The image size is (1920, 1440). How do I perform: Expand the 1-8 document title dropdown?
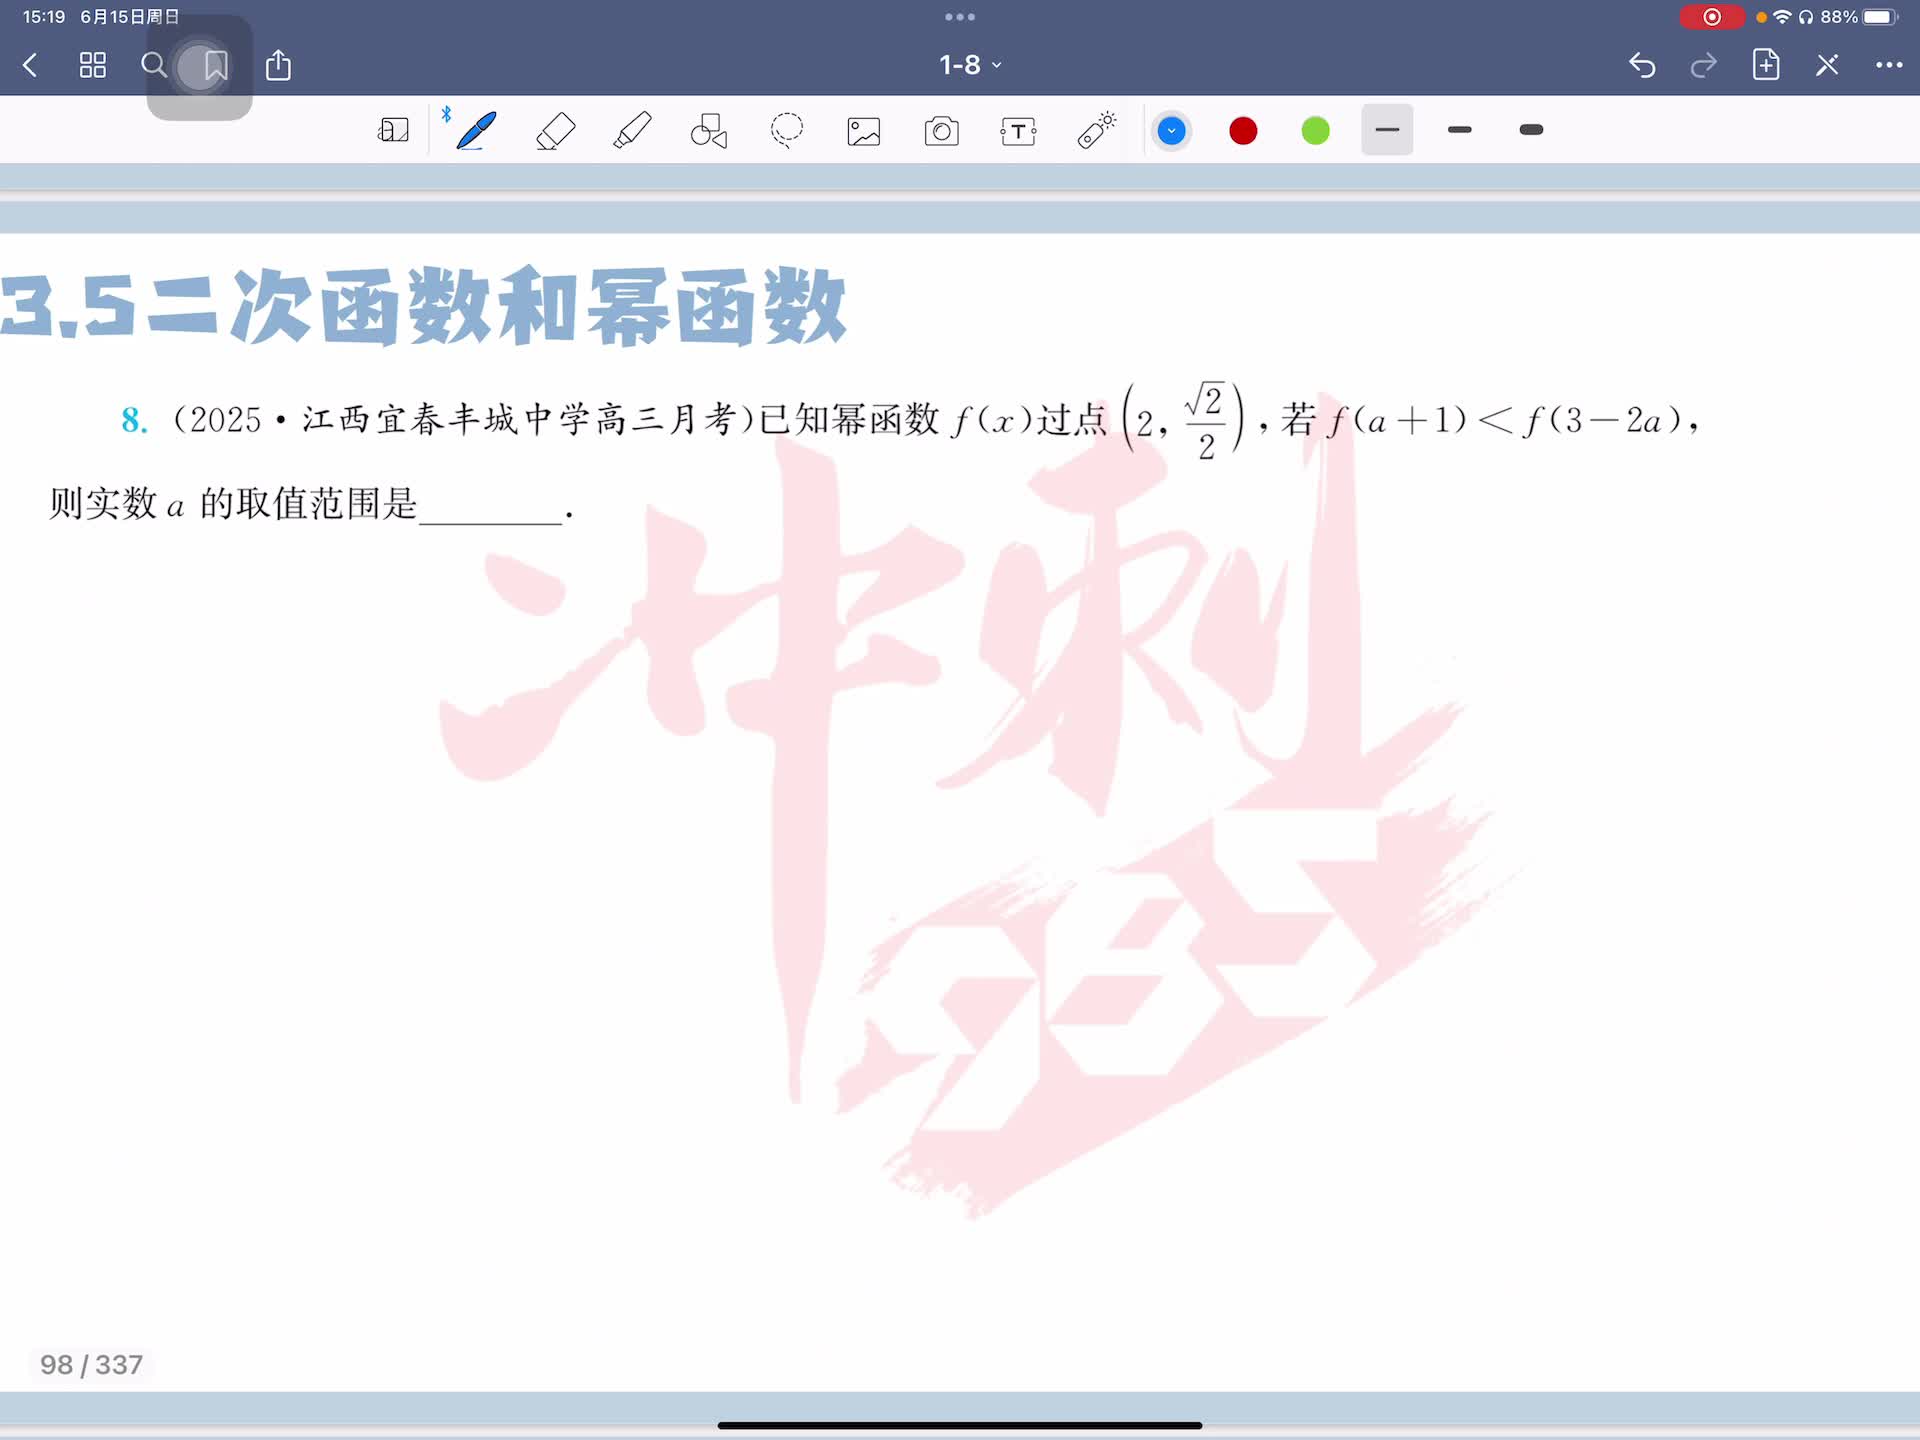pos(969,65)
